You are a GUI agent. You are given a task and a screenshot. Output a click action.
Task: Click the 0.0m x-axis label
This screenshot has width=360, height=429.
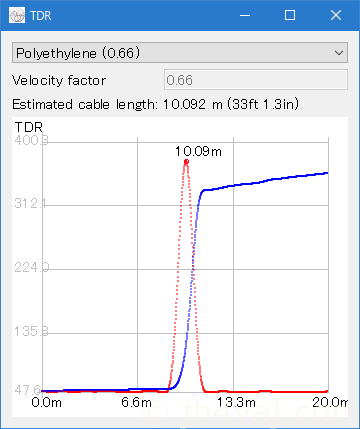(46, 402)
